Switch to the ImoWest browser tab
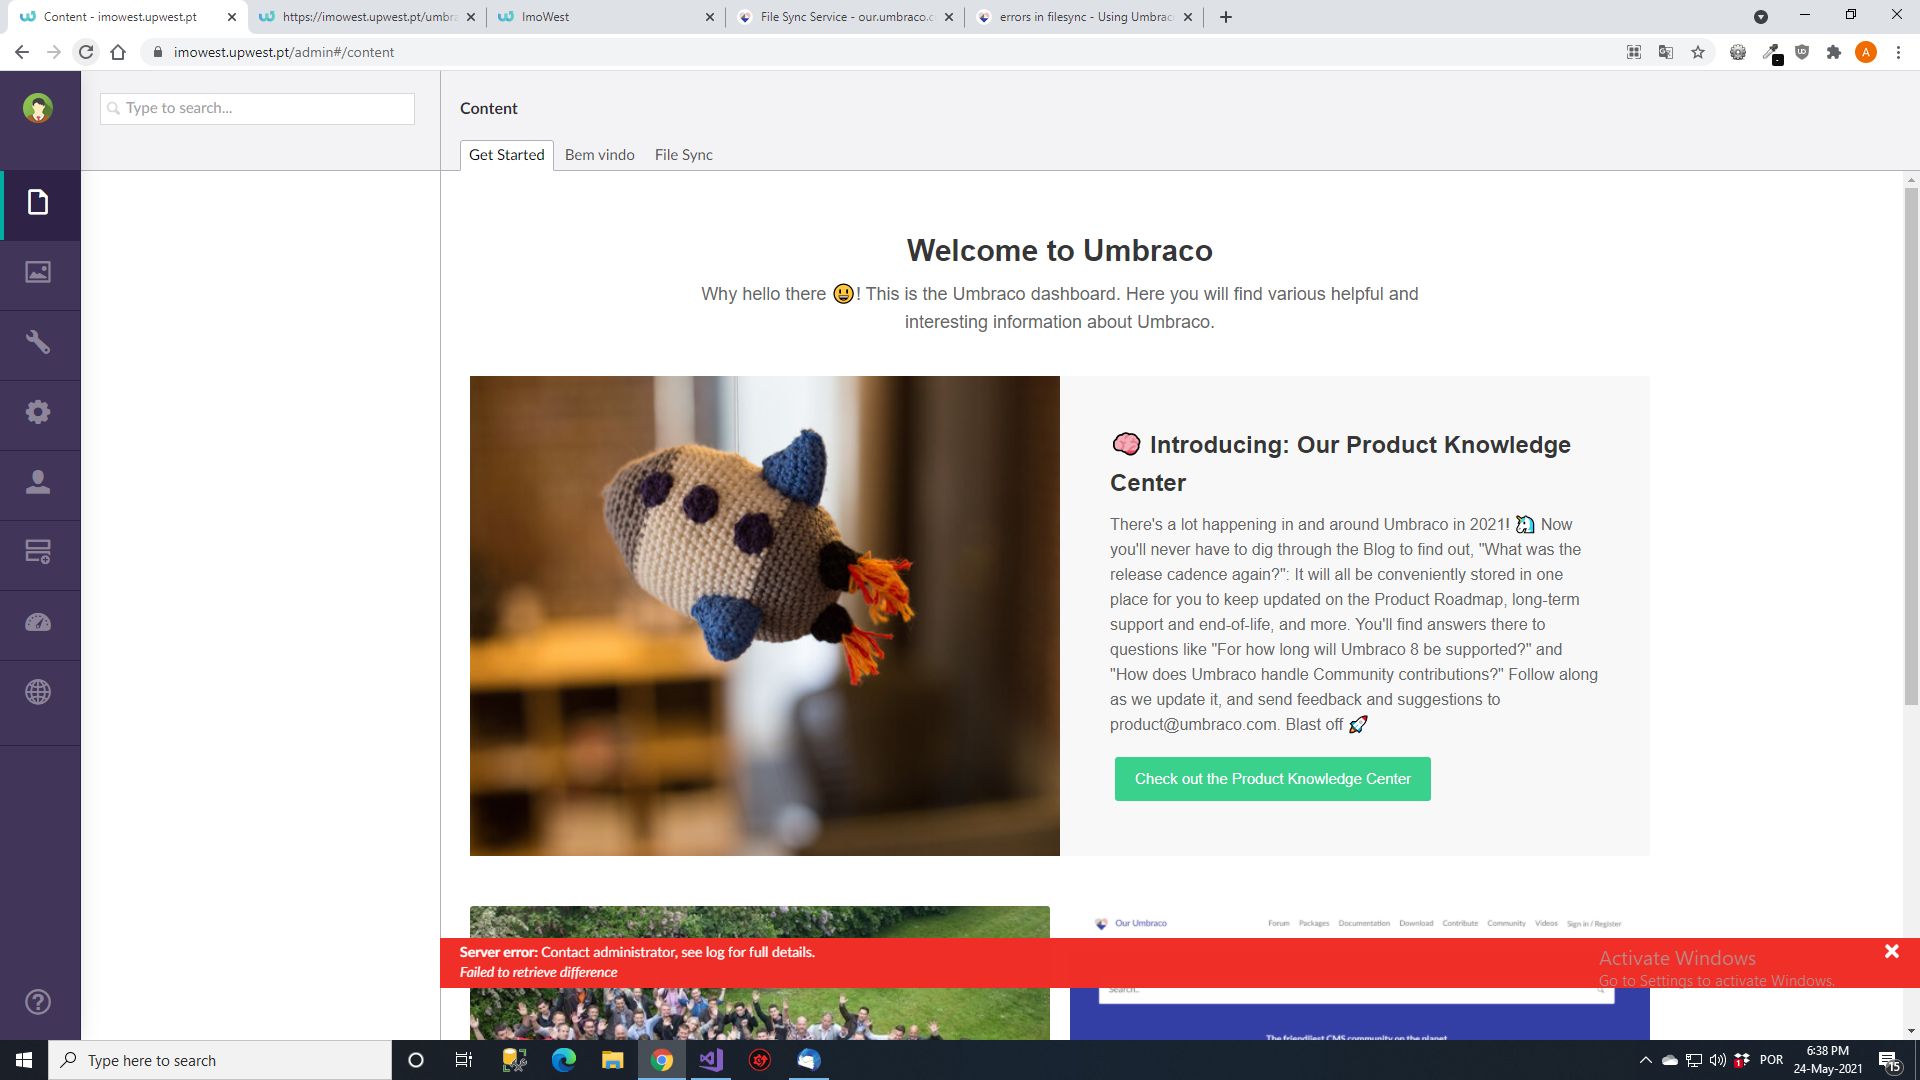The height and width of the screenshot is (1080, 1920). [606, 17]
